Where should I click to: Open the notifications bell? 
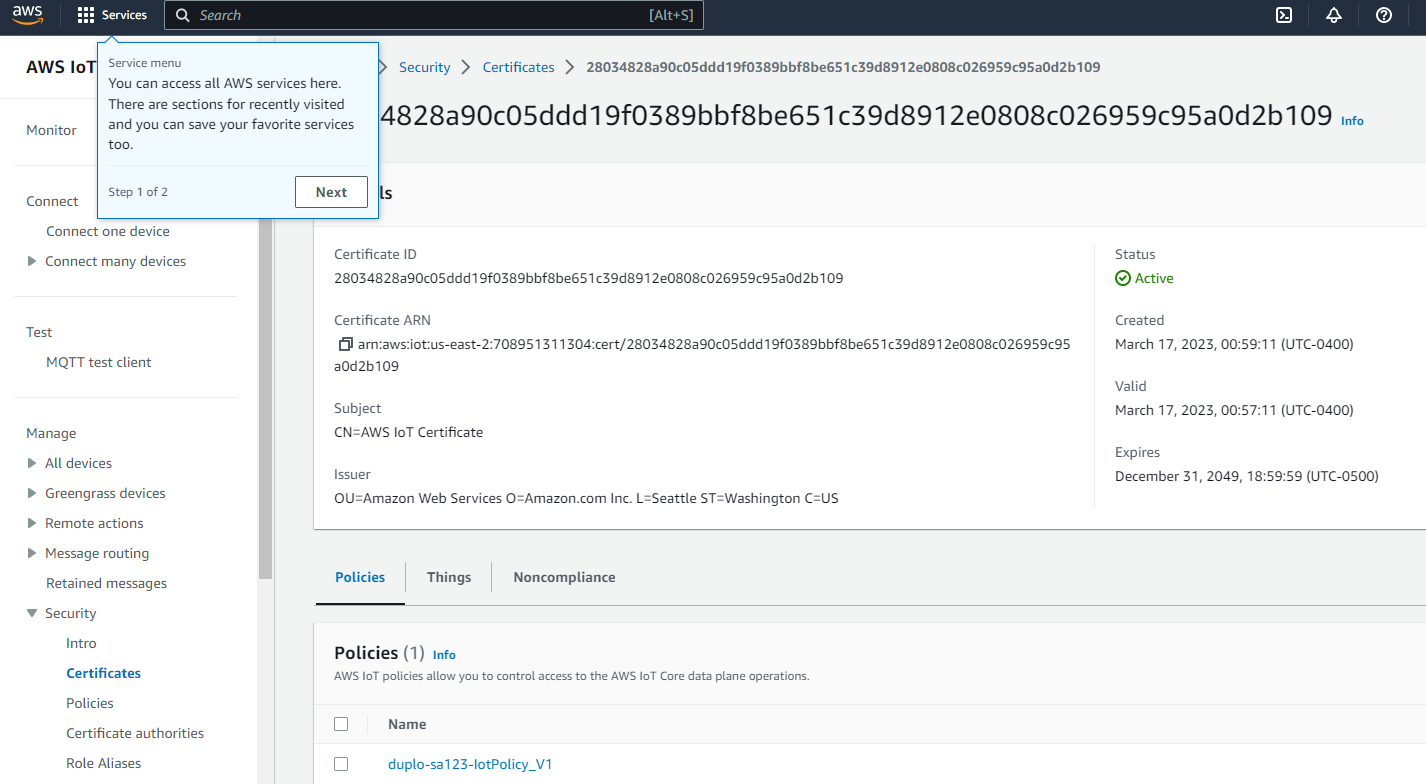[x=1334, y=15]
